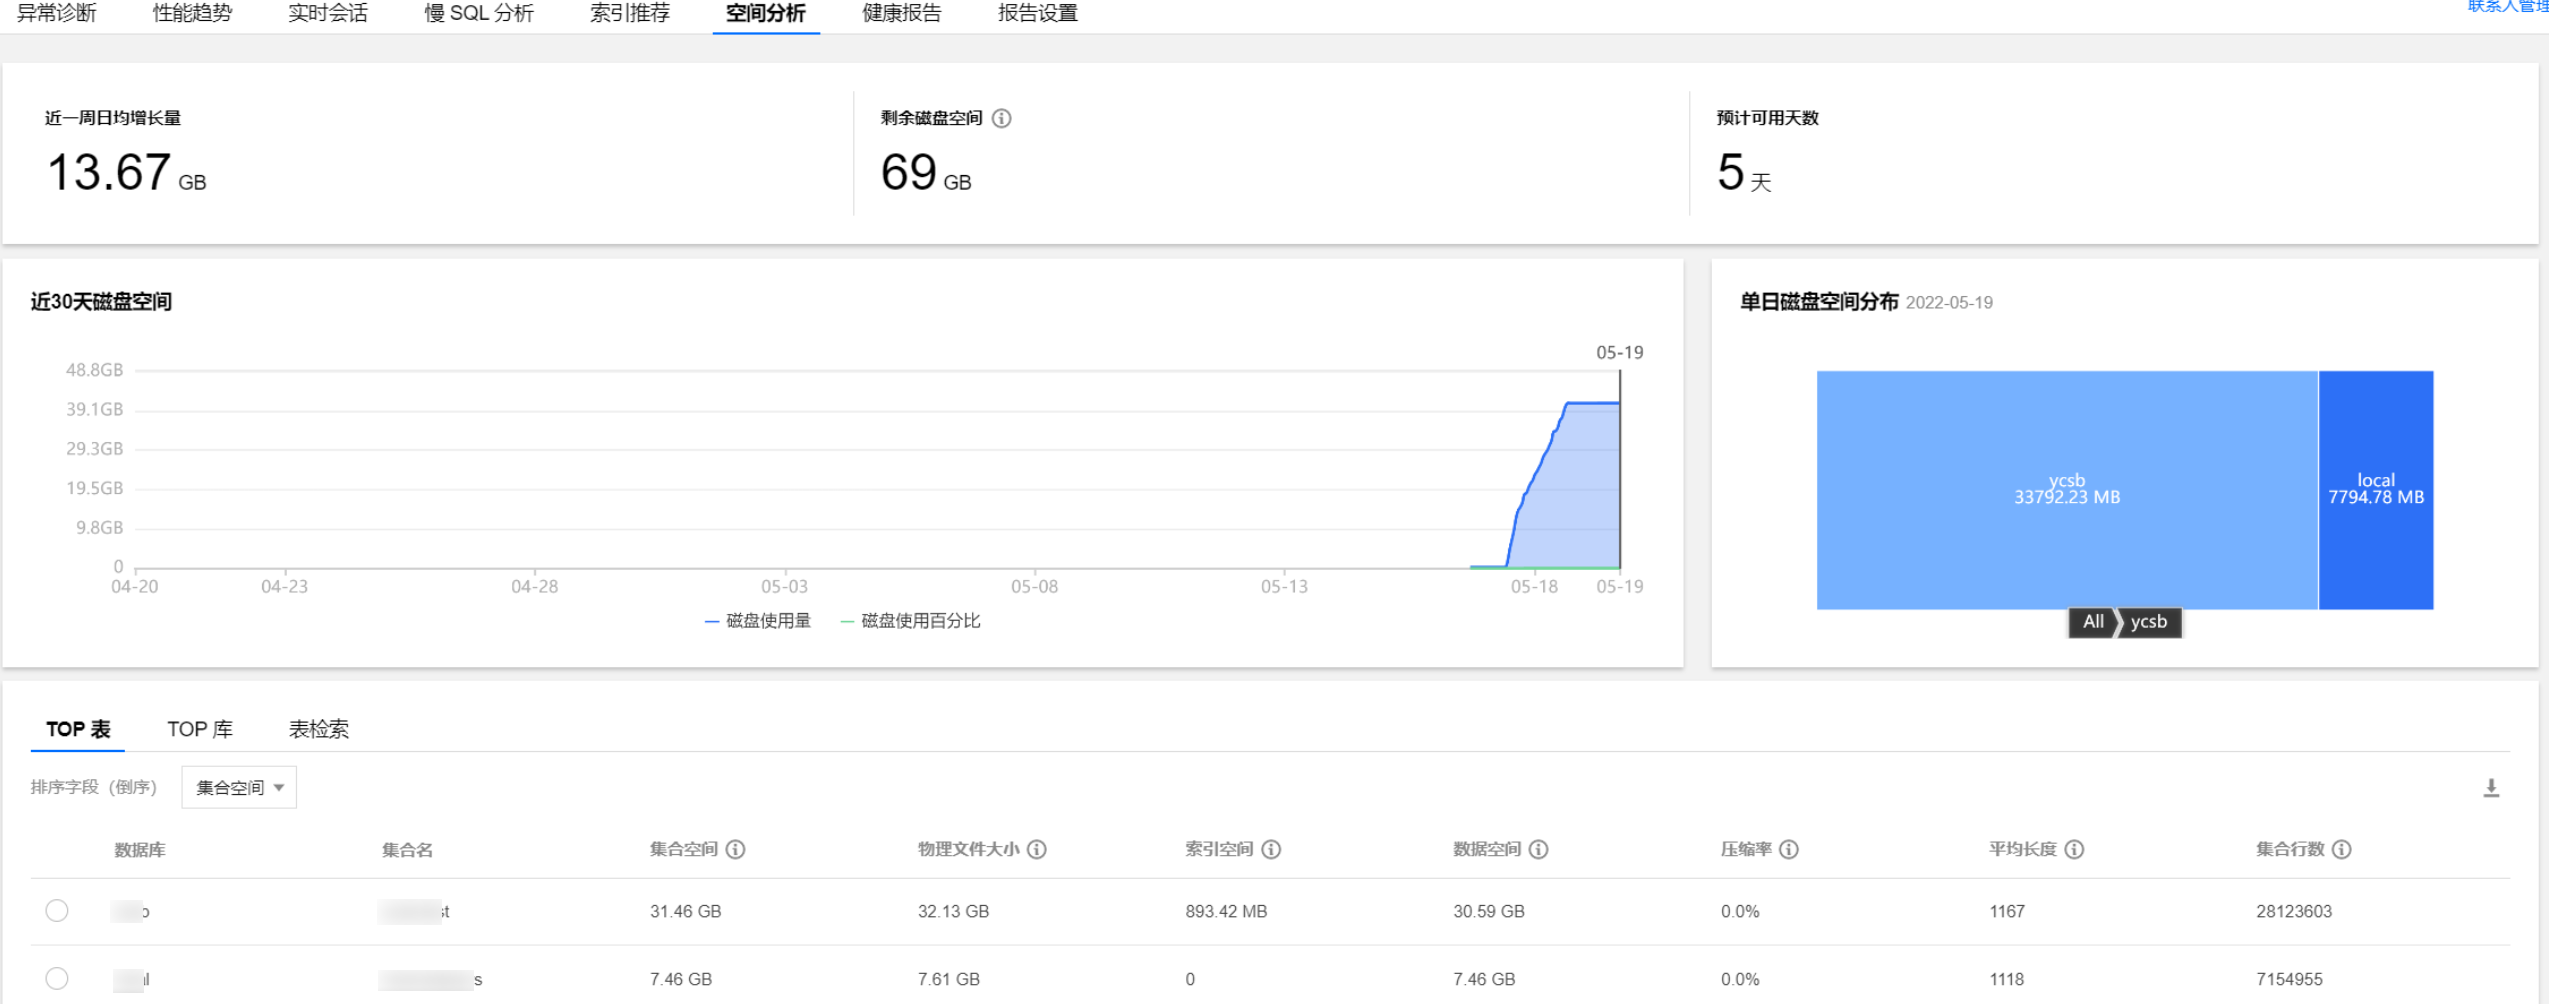Image resolution: width=2549 pixels, height=1004 pixels.
Task: Open the 集合空间 sort field dropdown
Action: tap(239, 788)
